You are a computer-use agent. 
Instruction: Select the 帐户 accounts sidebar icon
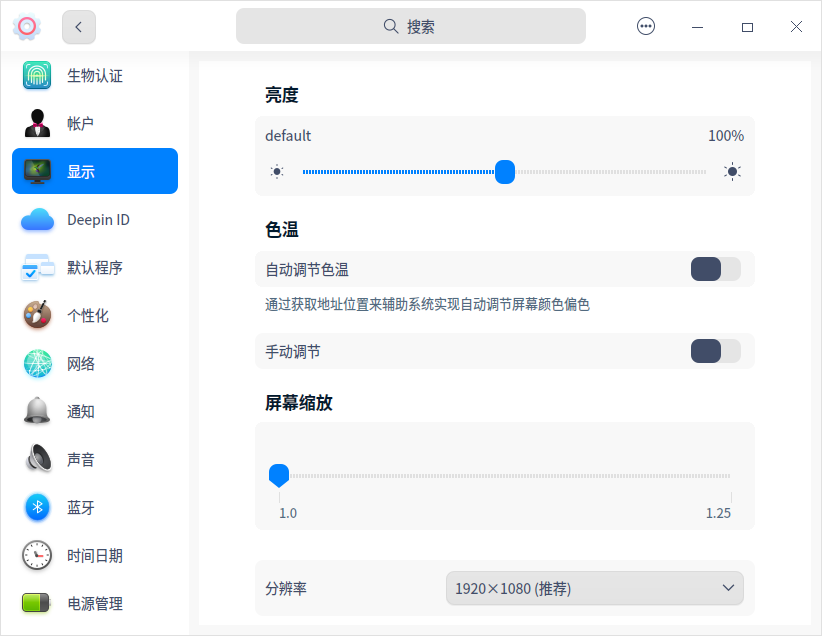tap(36, 123)
